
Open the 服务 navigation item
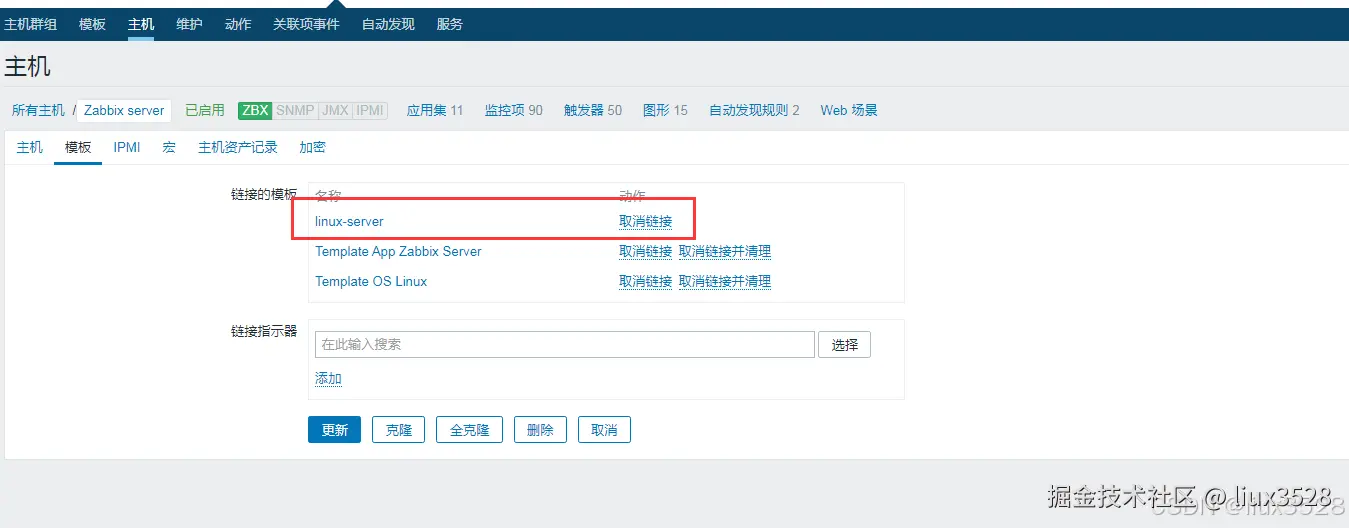(450, 24)
